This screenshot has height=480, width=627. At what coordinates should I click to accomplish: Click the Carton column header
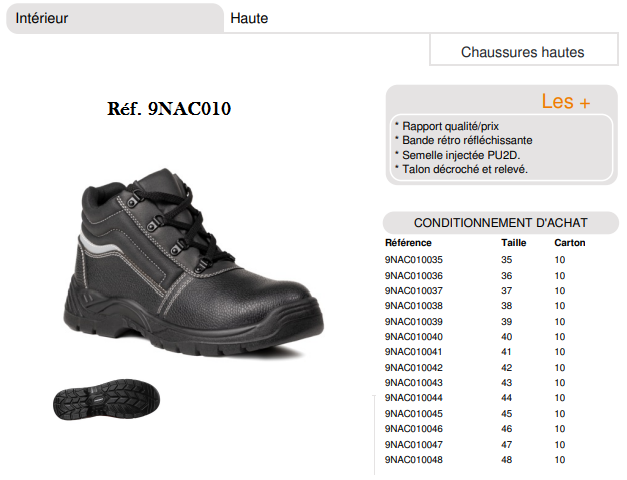click(569, 243)
